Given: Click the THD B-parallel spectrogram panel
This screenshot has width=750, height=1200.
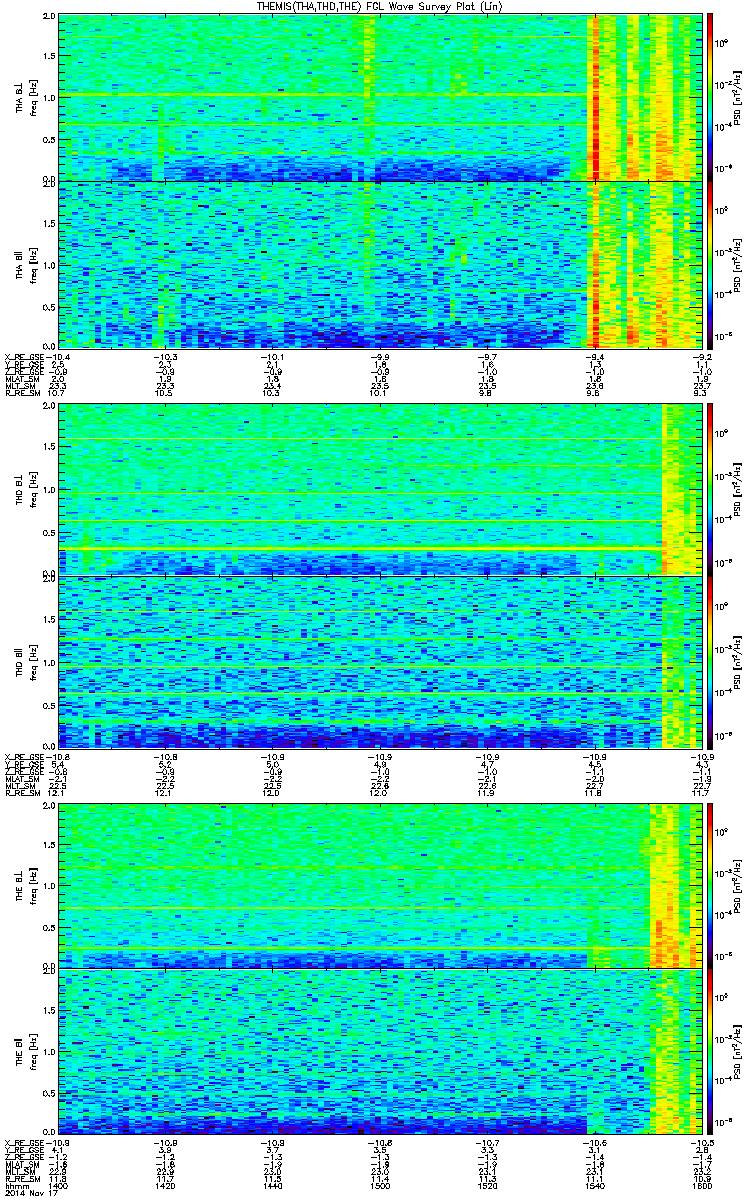Looking at the screenshot, I should click(x=378, y=662).
